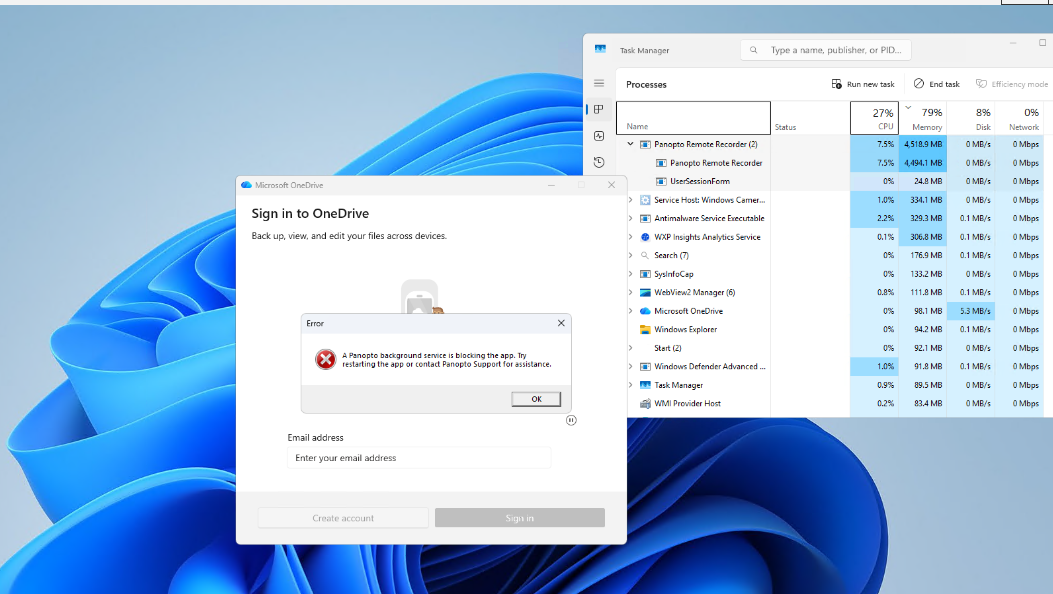Open the App history icon in Task Manager sidebar
This screenshot has height=594, width=1053.
(x=599, y=162)
